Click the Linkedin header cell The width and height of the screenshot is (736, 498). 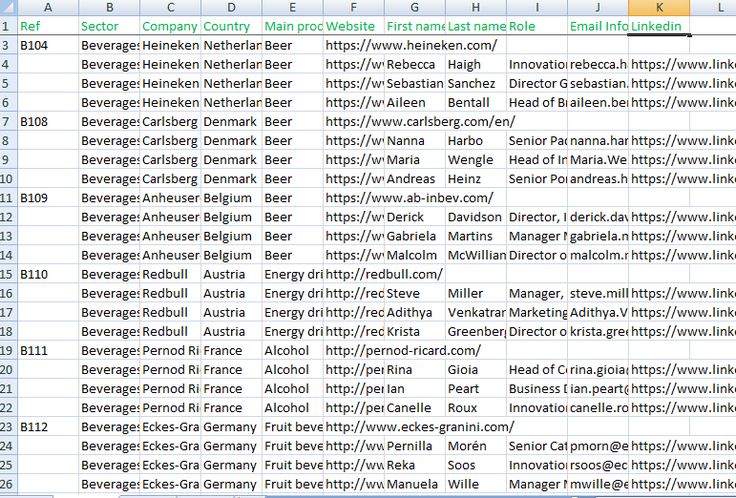pyautogui.click(x=659, y=26)
